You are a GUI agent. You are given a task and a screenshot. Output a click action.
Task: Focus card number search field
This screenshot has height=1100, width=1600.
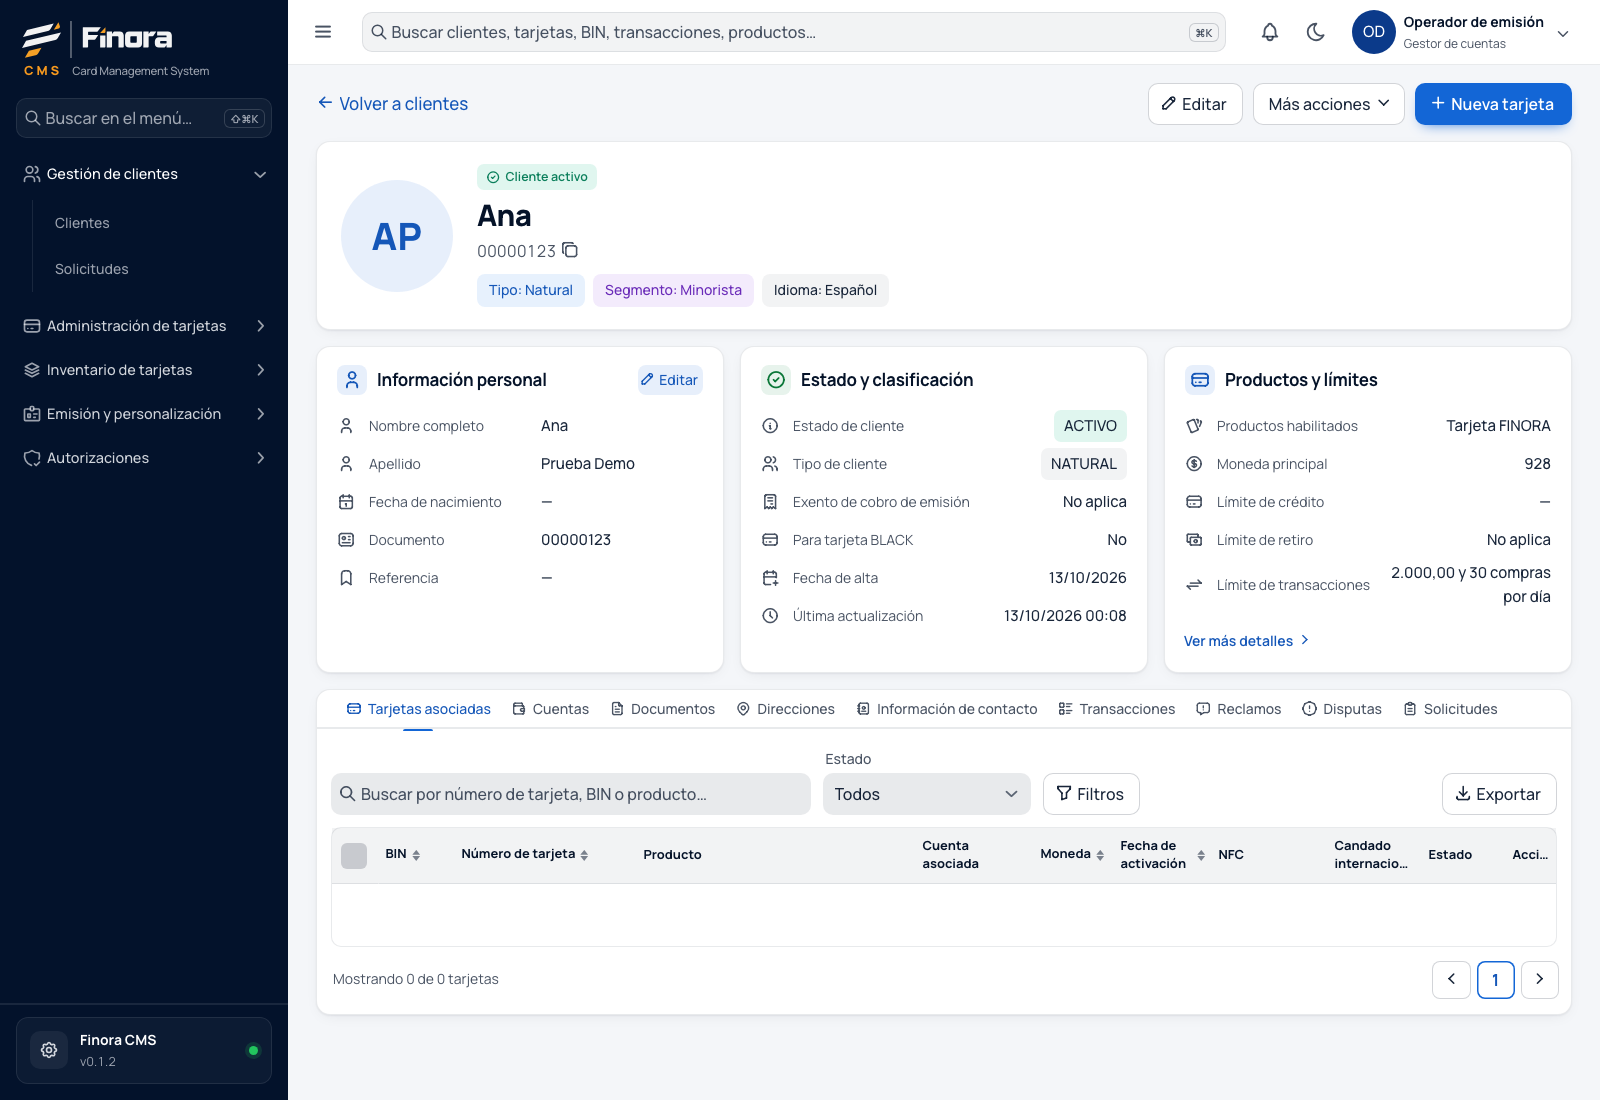[x=571, y=794]
